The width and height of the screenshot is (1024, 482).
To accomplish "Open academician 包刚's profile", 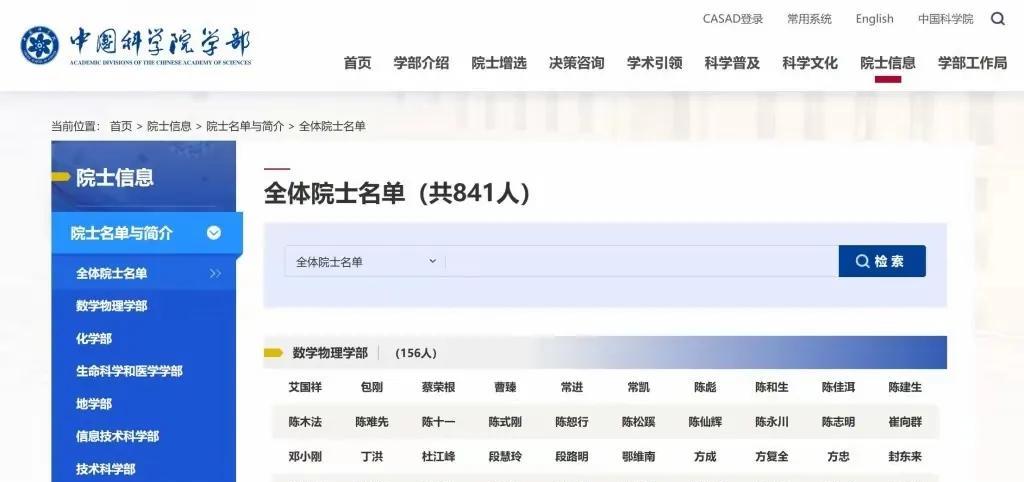I will coord(372,387).
